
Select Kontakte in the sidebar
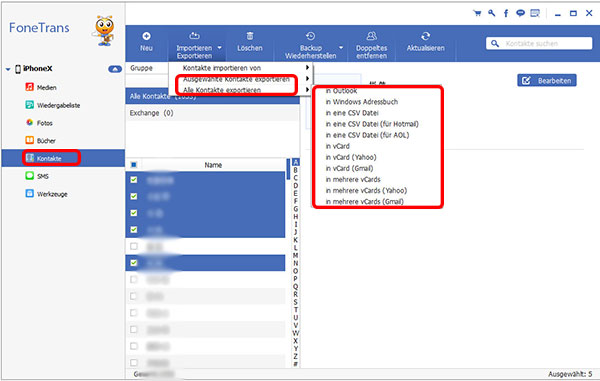[63, 158]
